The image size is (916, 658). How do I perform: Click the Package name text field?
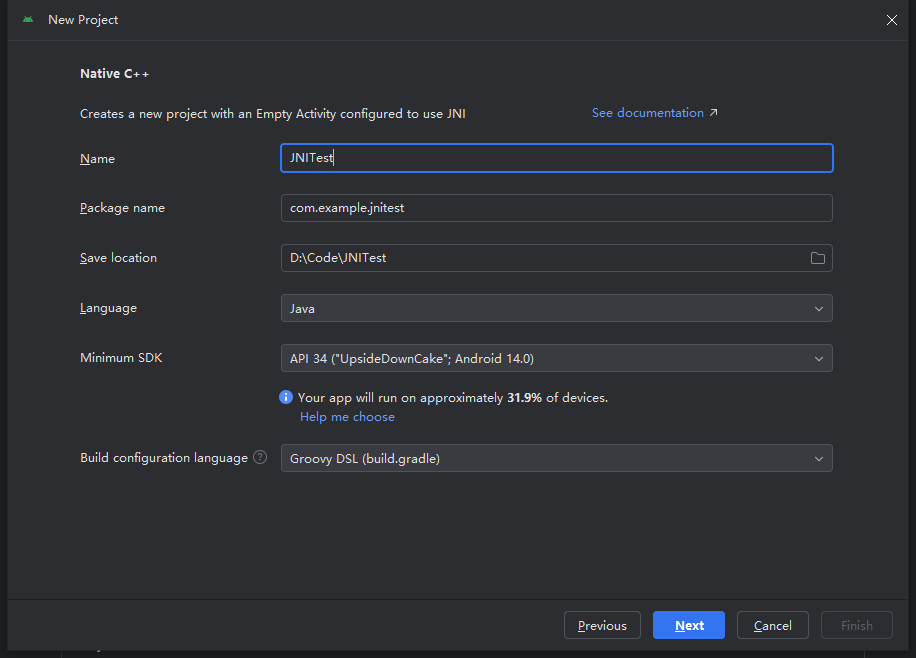[x=556, y=208]
